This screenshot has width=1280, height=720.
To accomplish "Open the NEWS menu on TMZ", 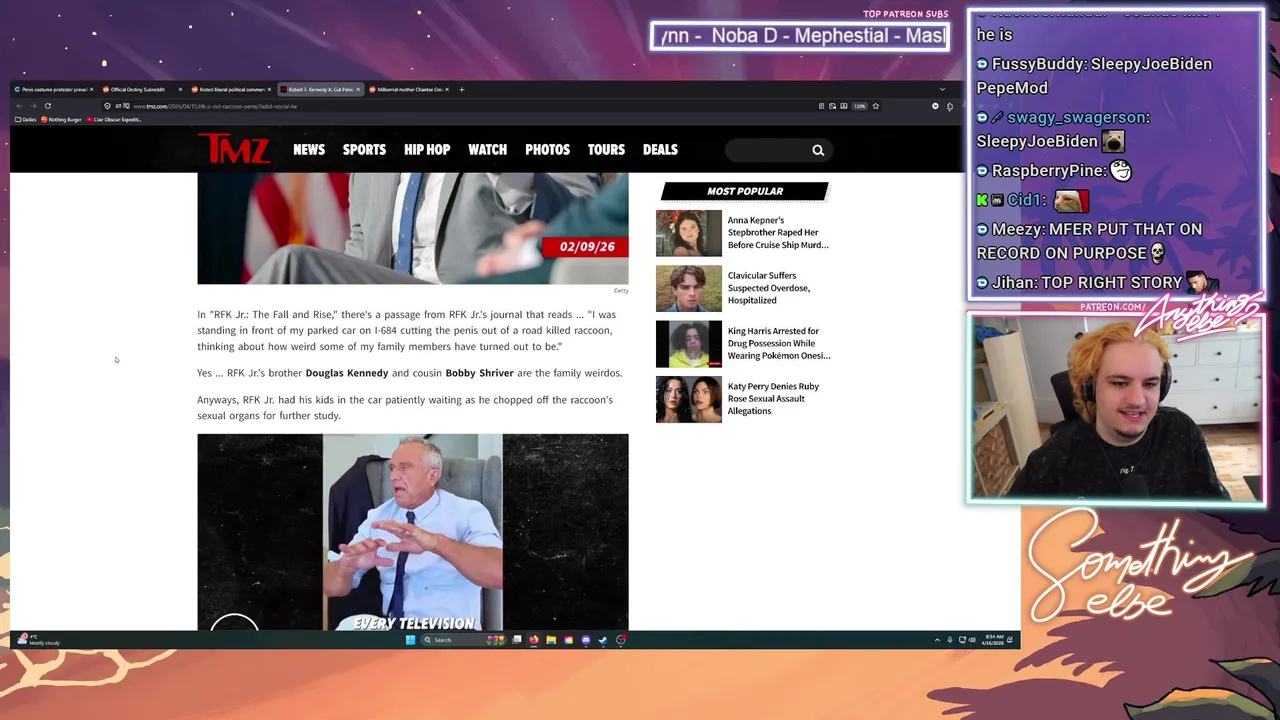I will coord(309,149).
